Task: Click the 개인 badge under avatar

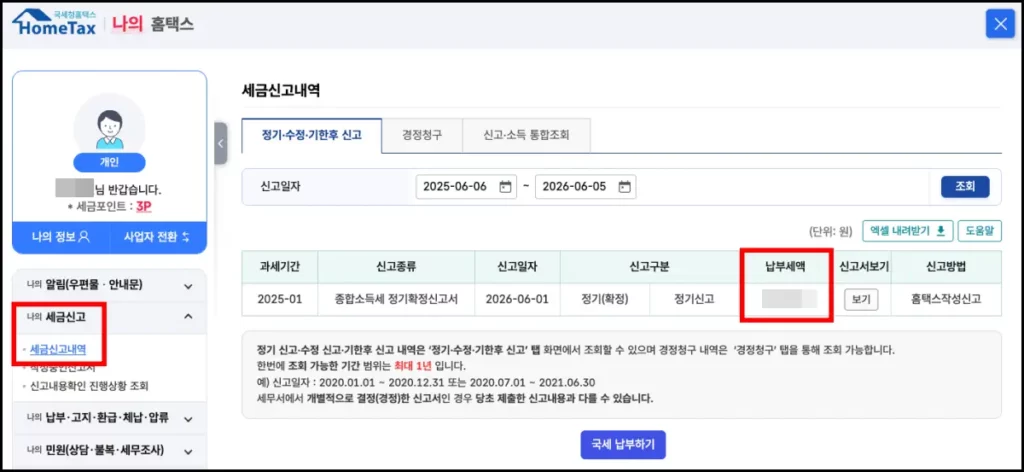Action: 109,163
